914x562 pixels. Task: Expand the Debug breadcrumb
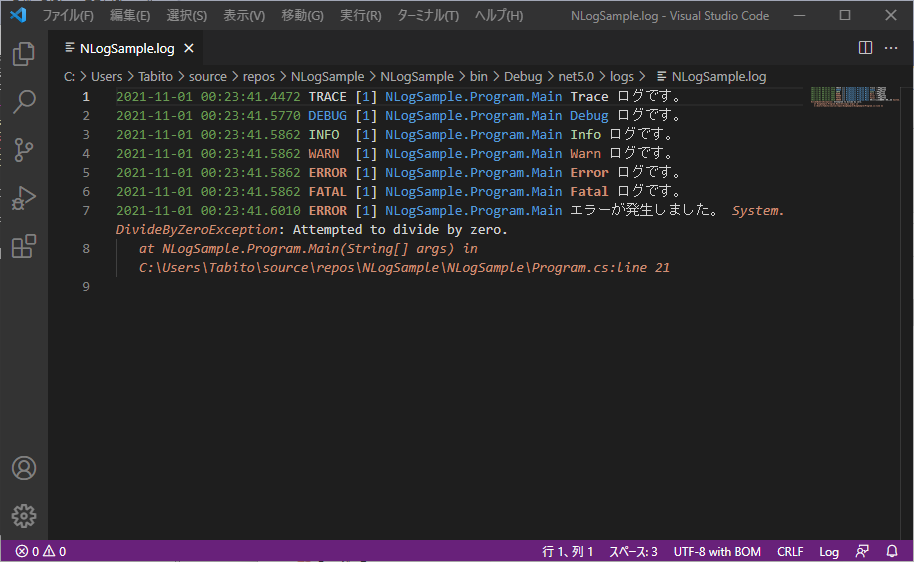tap(523, 76)
